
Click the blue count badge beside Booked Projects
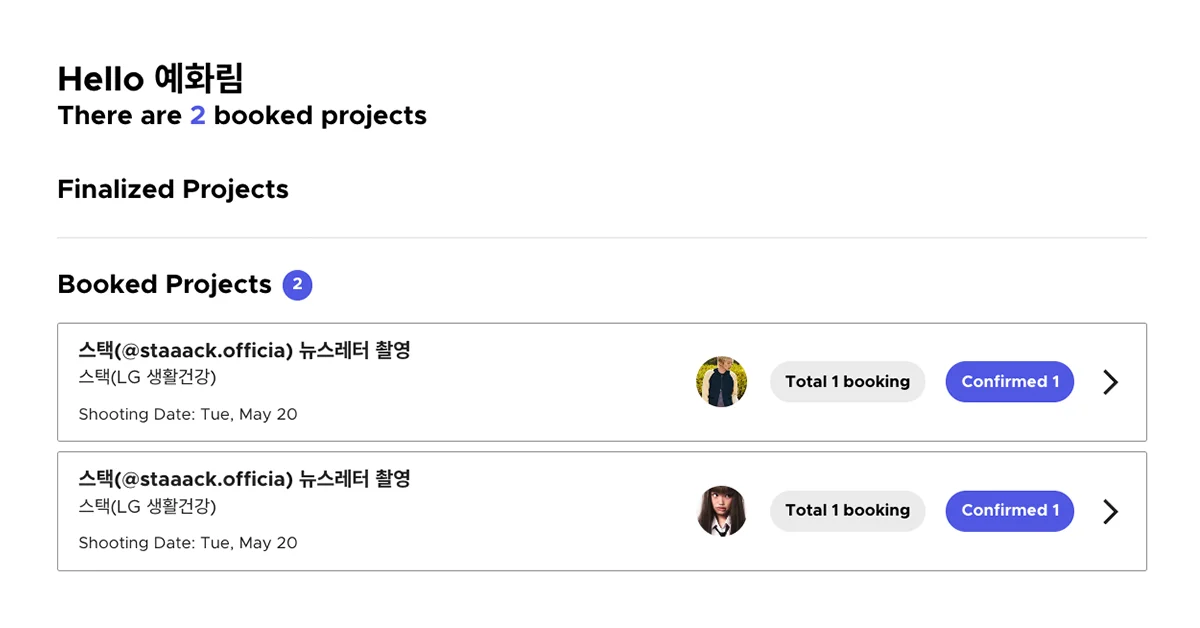pyautogui.click(x=297, y=285)
